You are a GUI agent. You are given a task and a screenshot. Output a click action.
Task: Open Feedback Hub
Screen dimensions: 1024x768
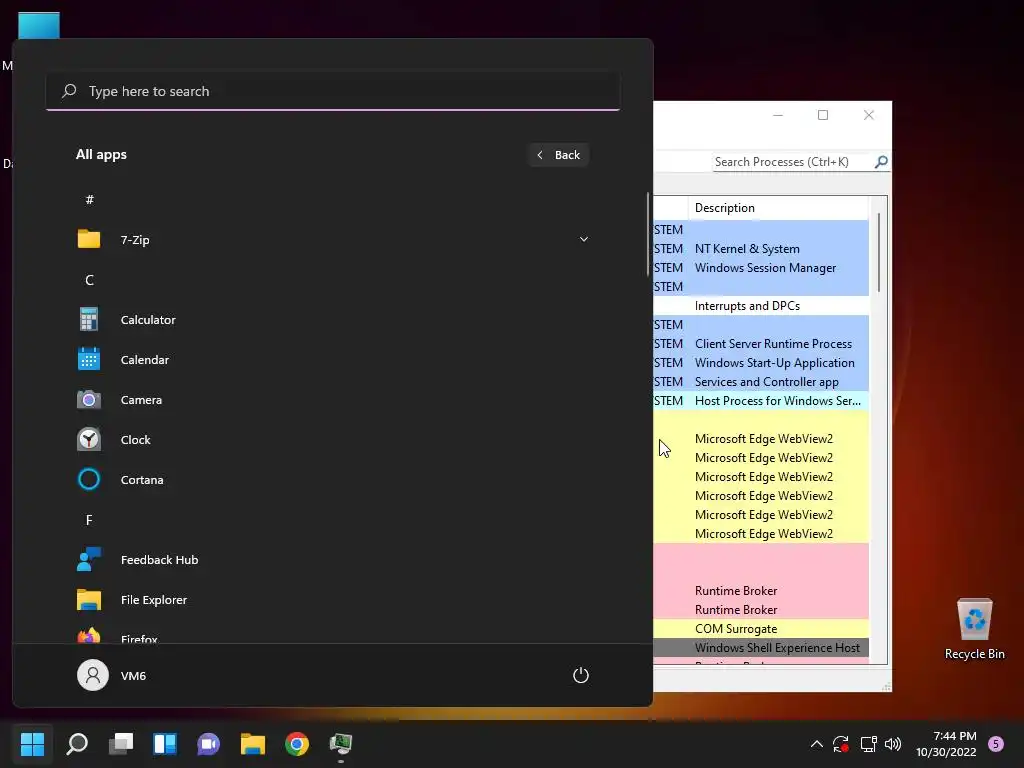332,560
